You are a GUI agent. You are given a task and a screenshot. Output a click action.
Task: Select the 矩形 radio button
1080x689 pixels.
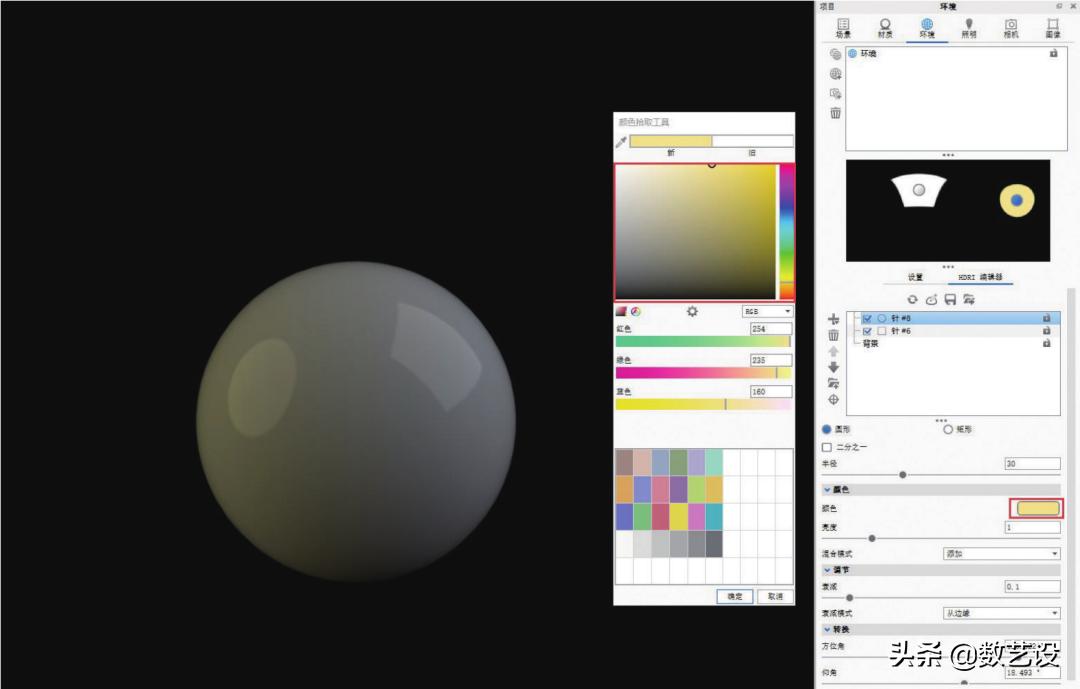pos(948,429)
